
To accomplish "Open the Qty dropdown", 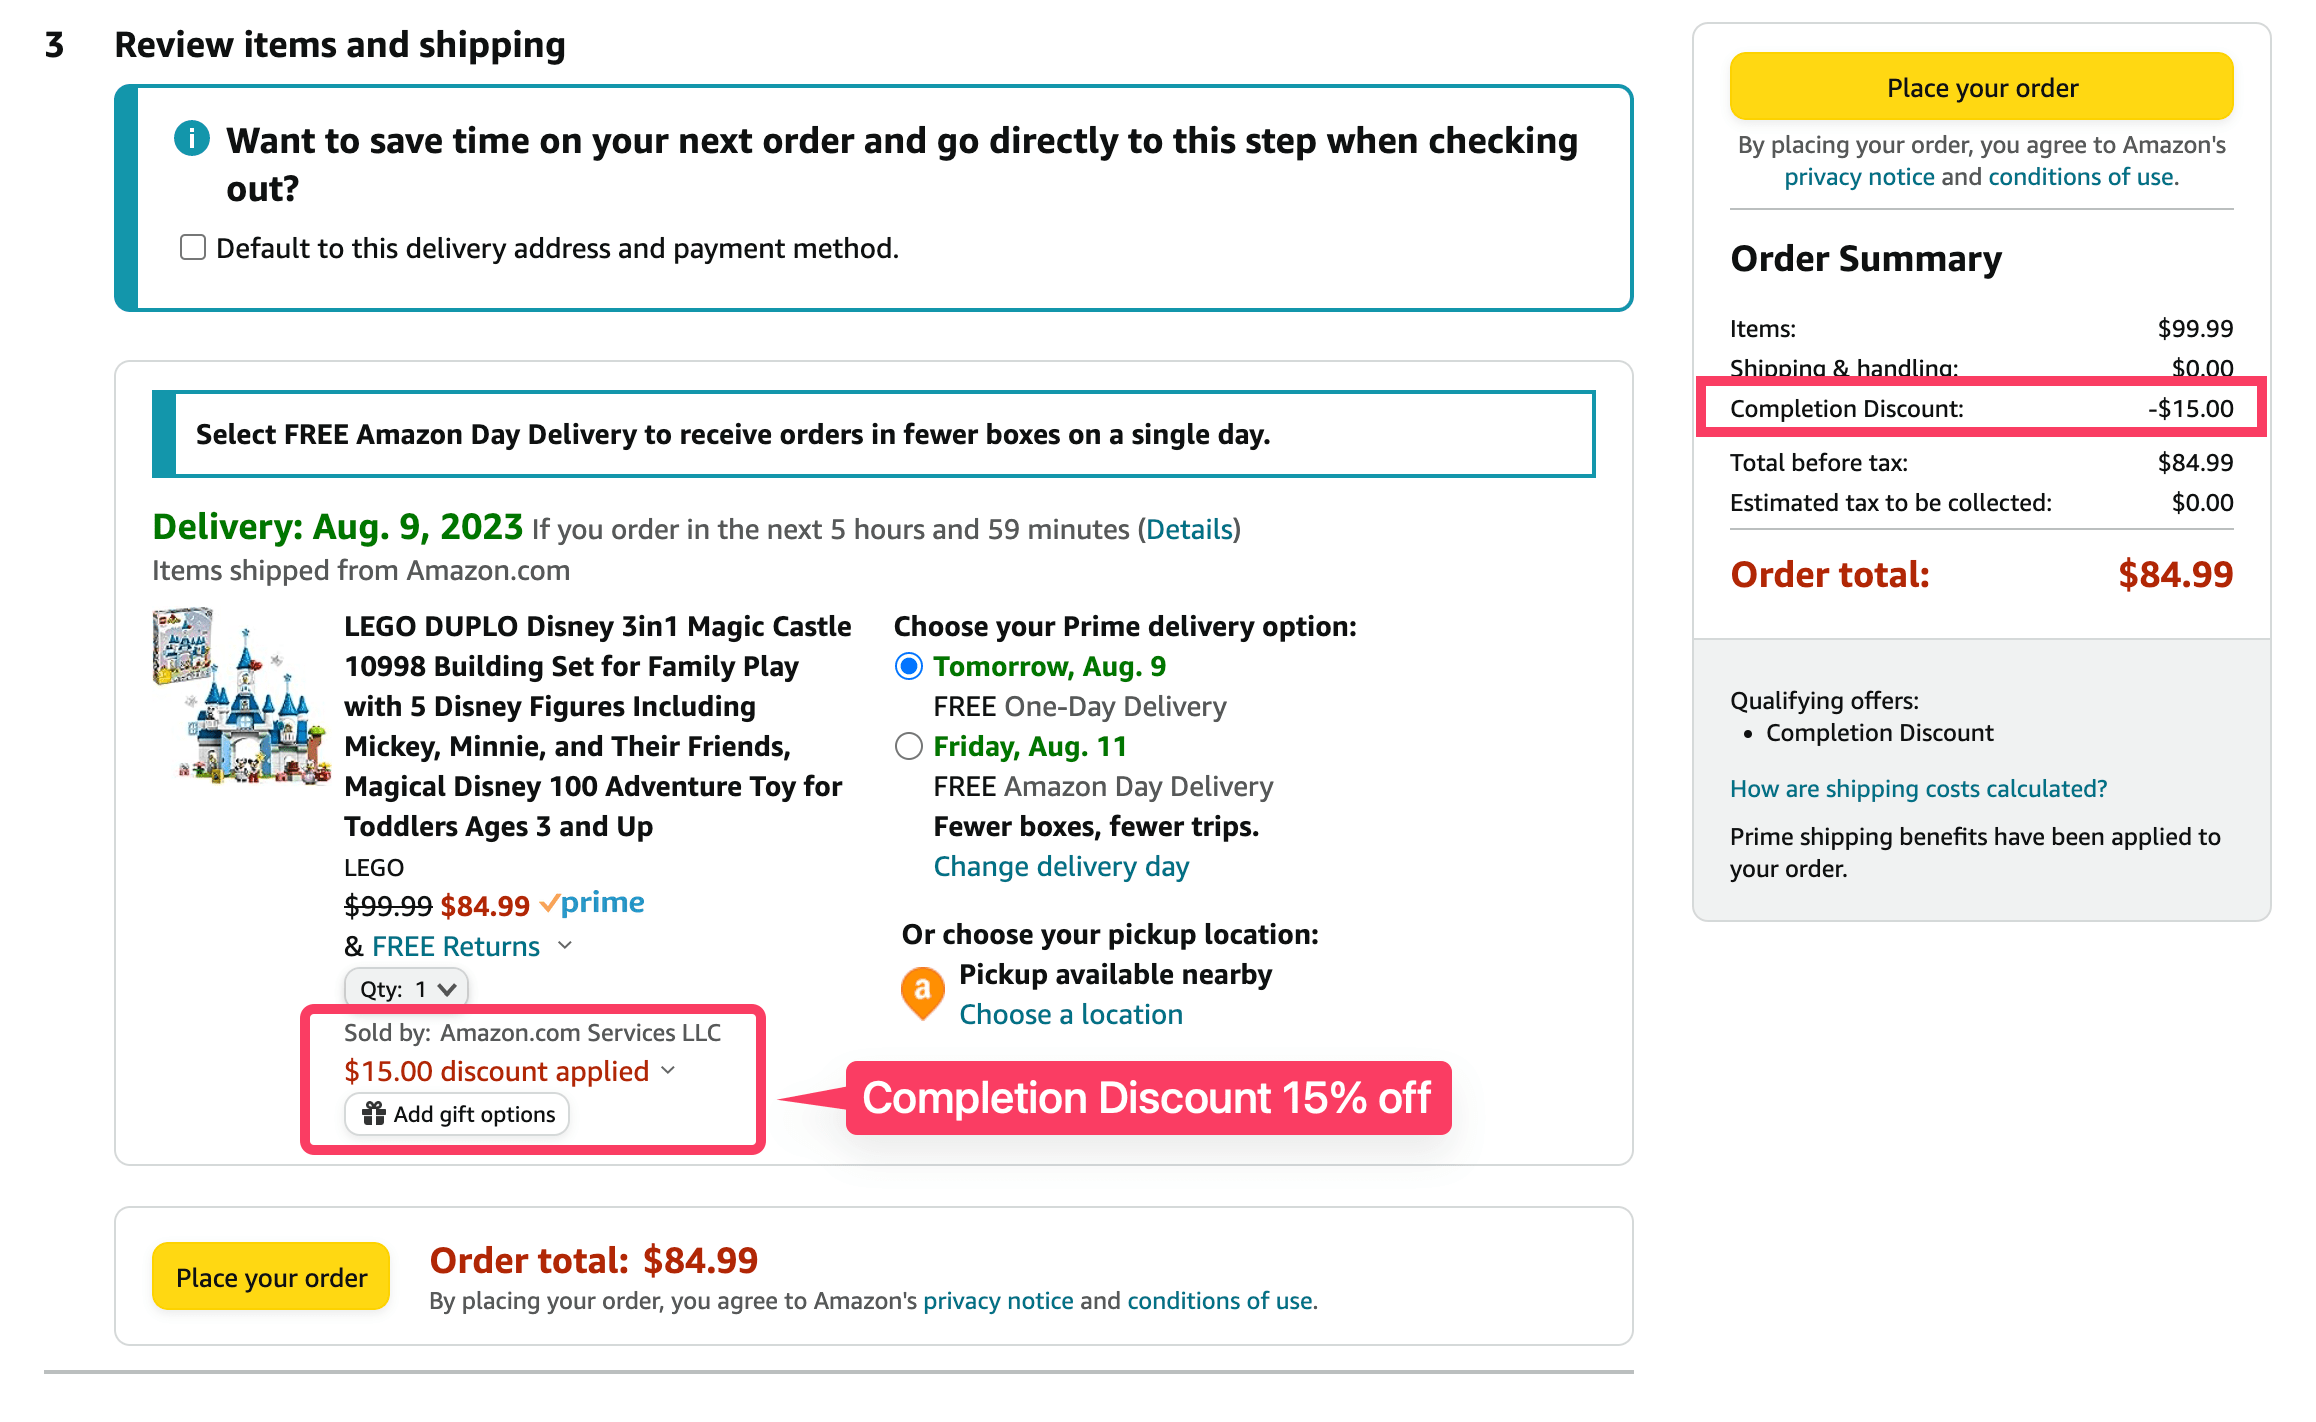I will point(406,989).
